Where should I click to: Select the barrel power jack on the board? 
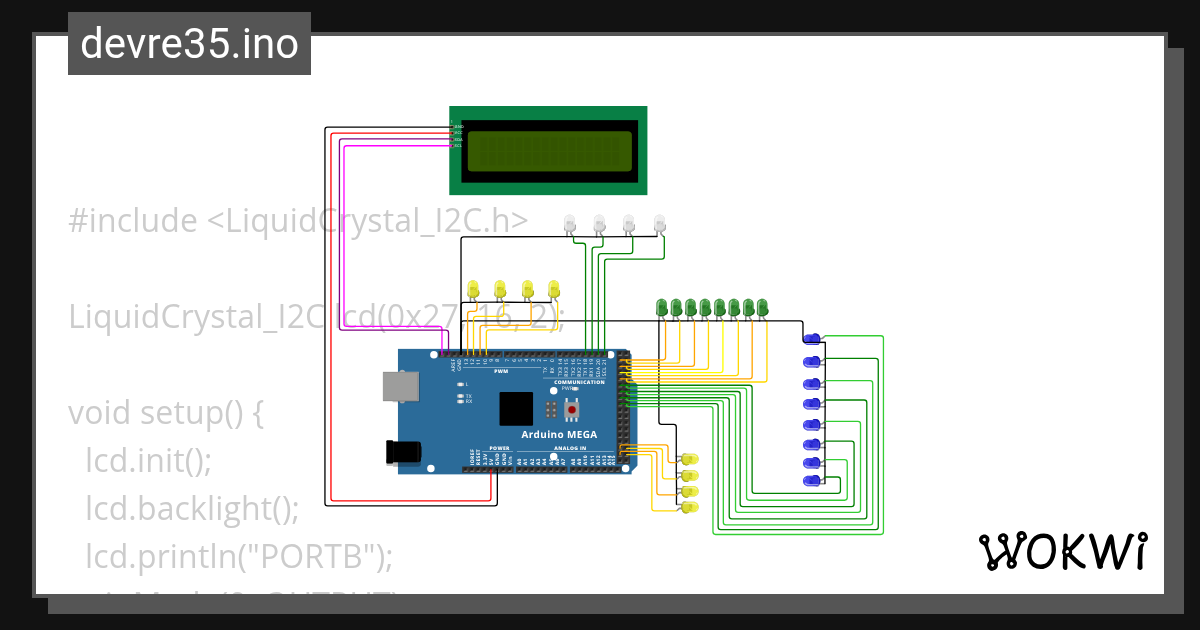tap(402, 452)
